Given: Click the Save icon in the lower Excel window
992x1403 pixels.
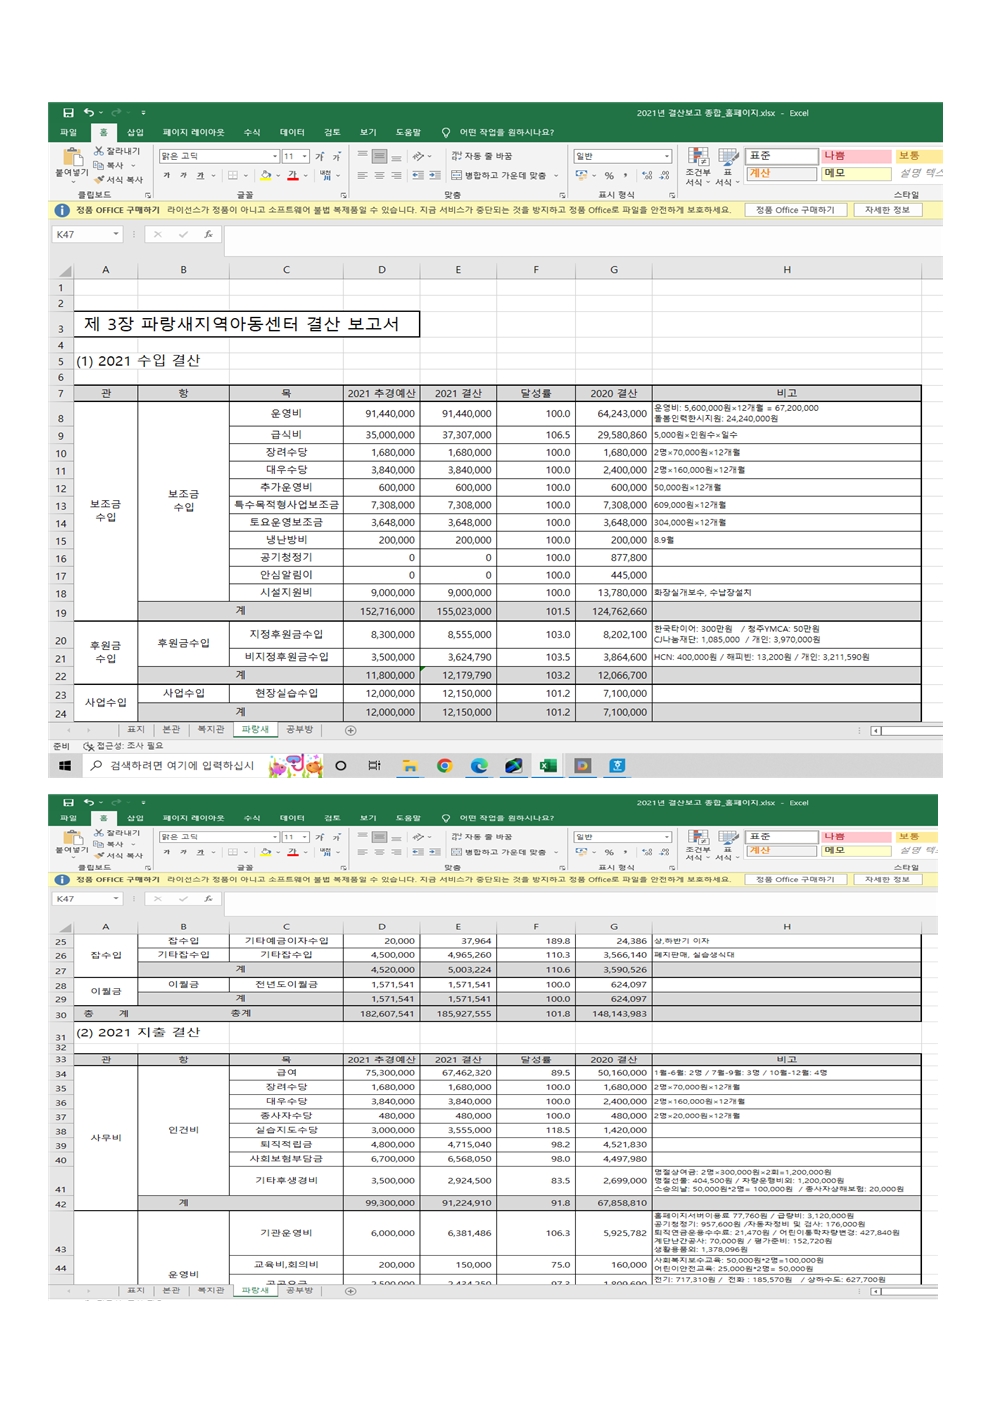Looking at the screenshot, I should coord(68,802).
